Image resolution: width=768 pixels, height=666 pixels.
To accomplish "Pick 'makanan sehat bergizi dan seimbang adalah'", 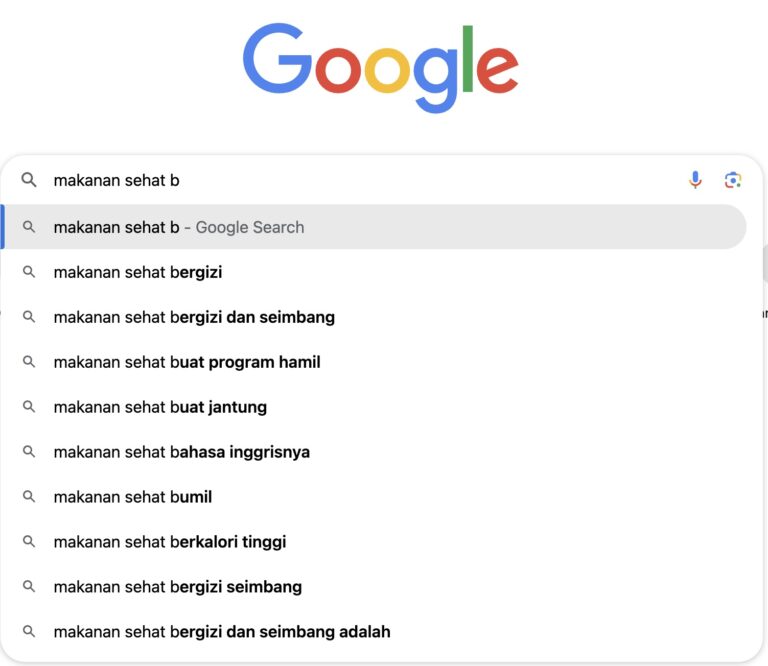I will pyautogui.click(x=222, y=632).
